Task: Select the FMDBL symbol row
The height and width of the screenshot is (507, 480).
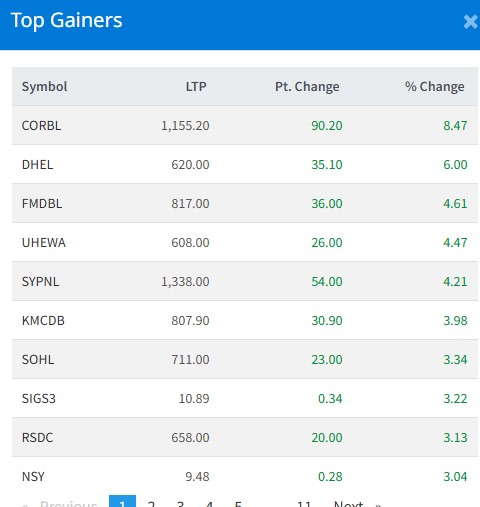Action: pyautogui.click(x=245, y=203)
